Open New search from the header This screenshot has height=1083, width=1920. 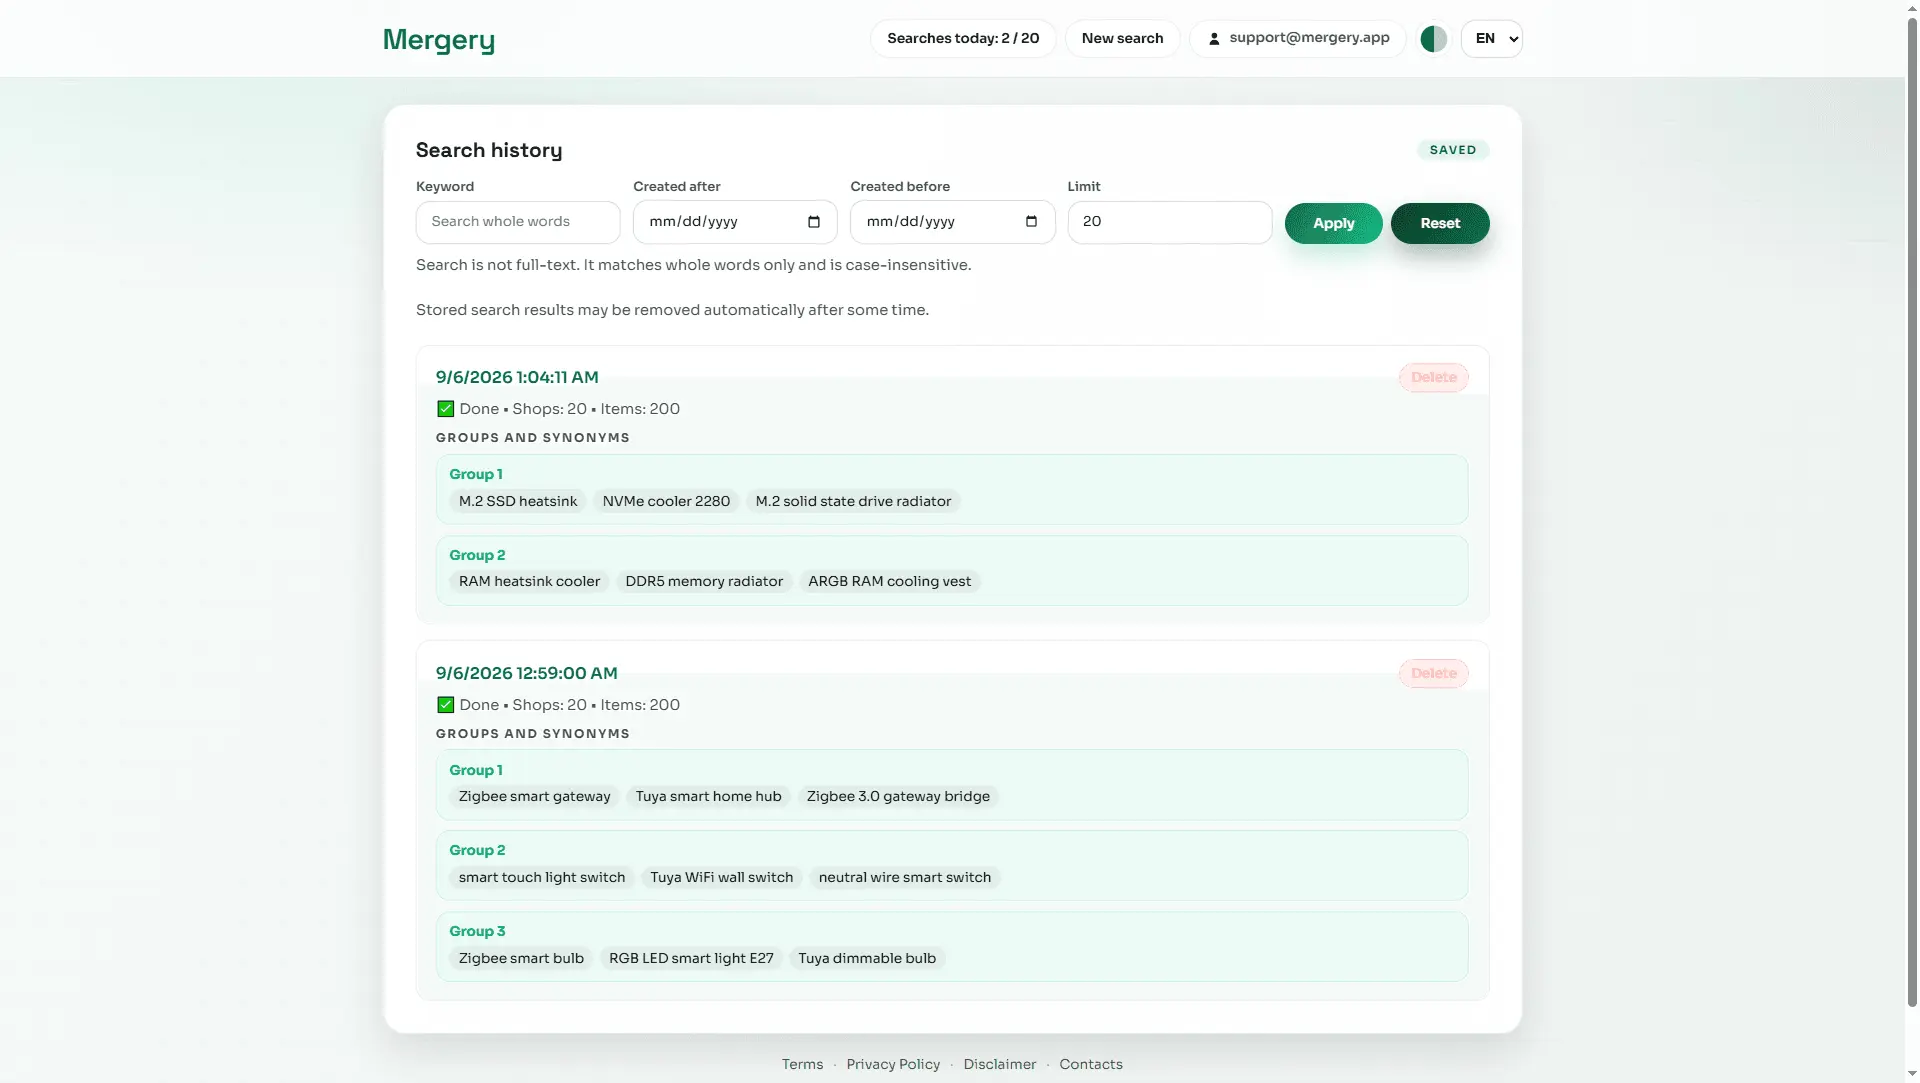point(1122,39)
